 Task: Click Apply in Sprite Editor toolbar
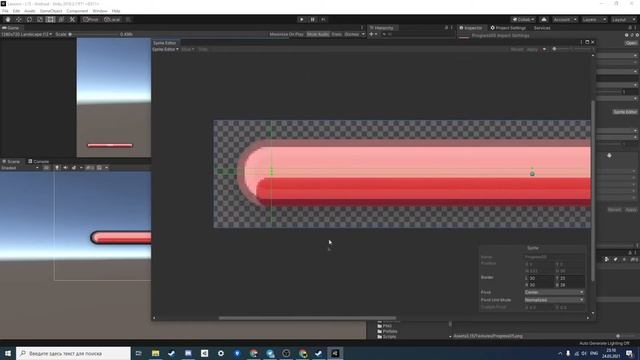click(x=532, y=49)
